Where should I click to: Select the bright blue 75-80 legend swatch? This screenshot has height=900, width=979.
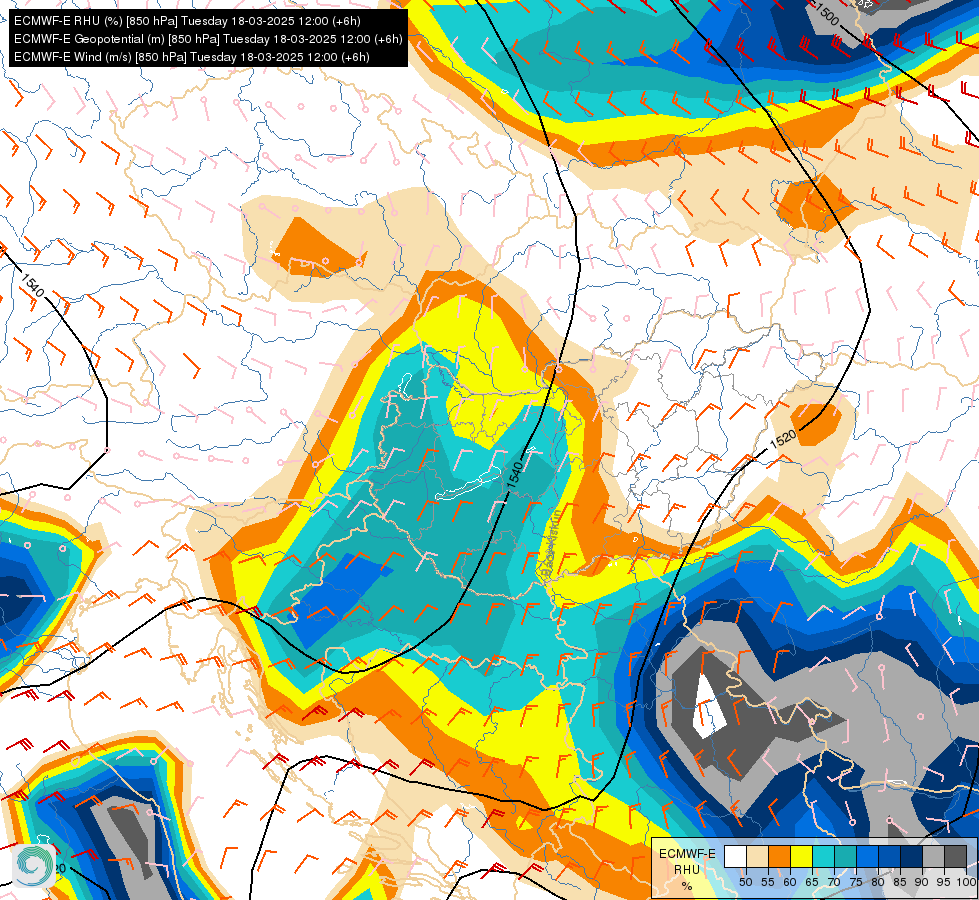(868, 856)
